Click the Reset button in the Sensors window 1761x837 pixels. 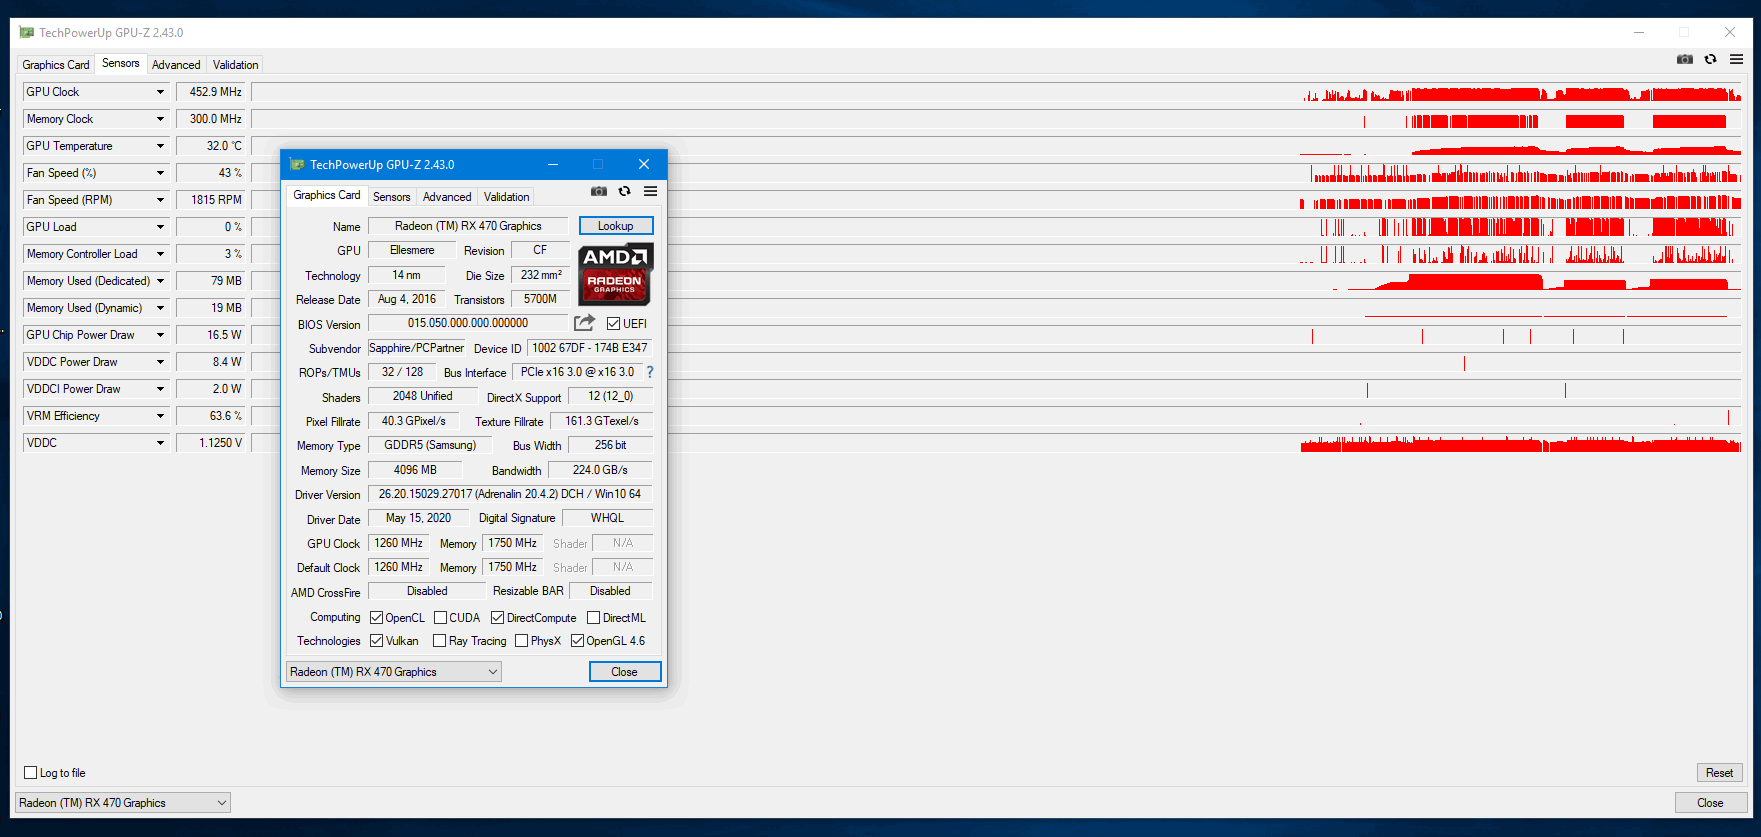[x=1720, y=773]
